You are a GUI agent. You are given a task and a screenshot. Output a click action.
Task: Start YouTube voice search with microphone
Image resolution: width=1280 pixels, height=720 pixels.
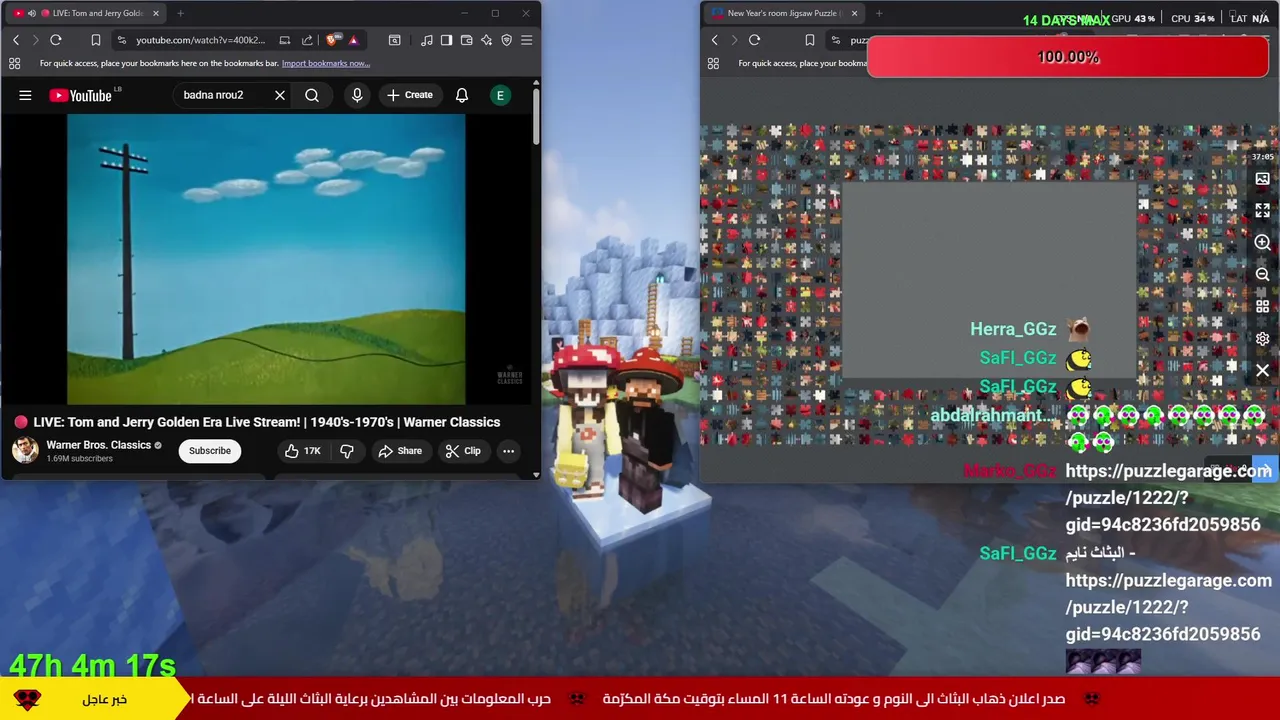click(357, 95)
